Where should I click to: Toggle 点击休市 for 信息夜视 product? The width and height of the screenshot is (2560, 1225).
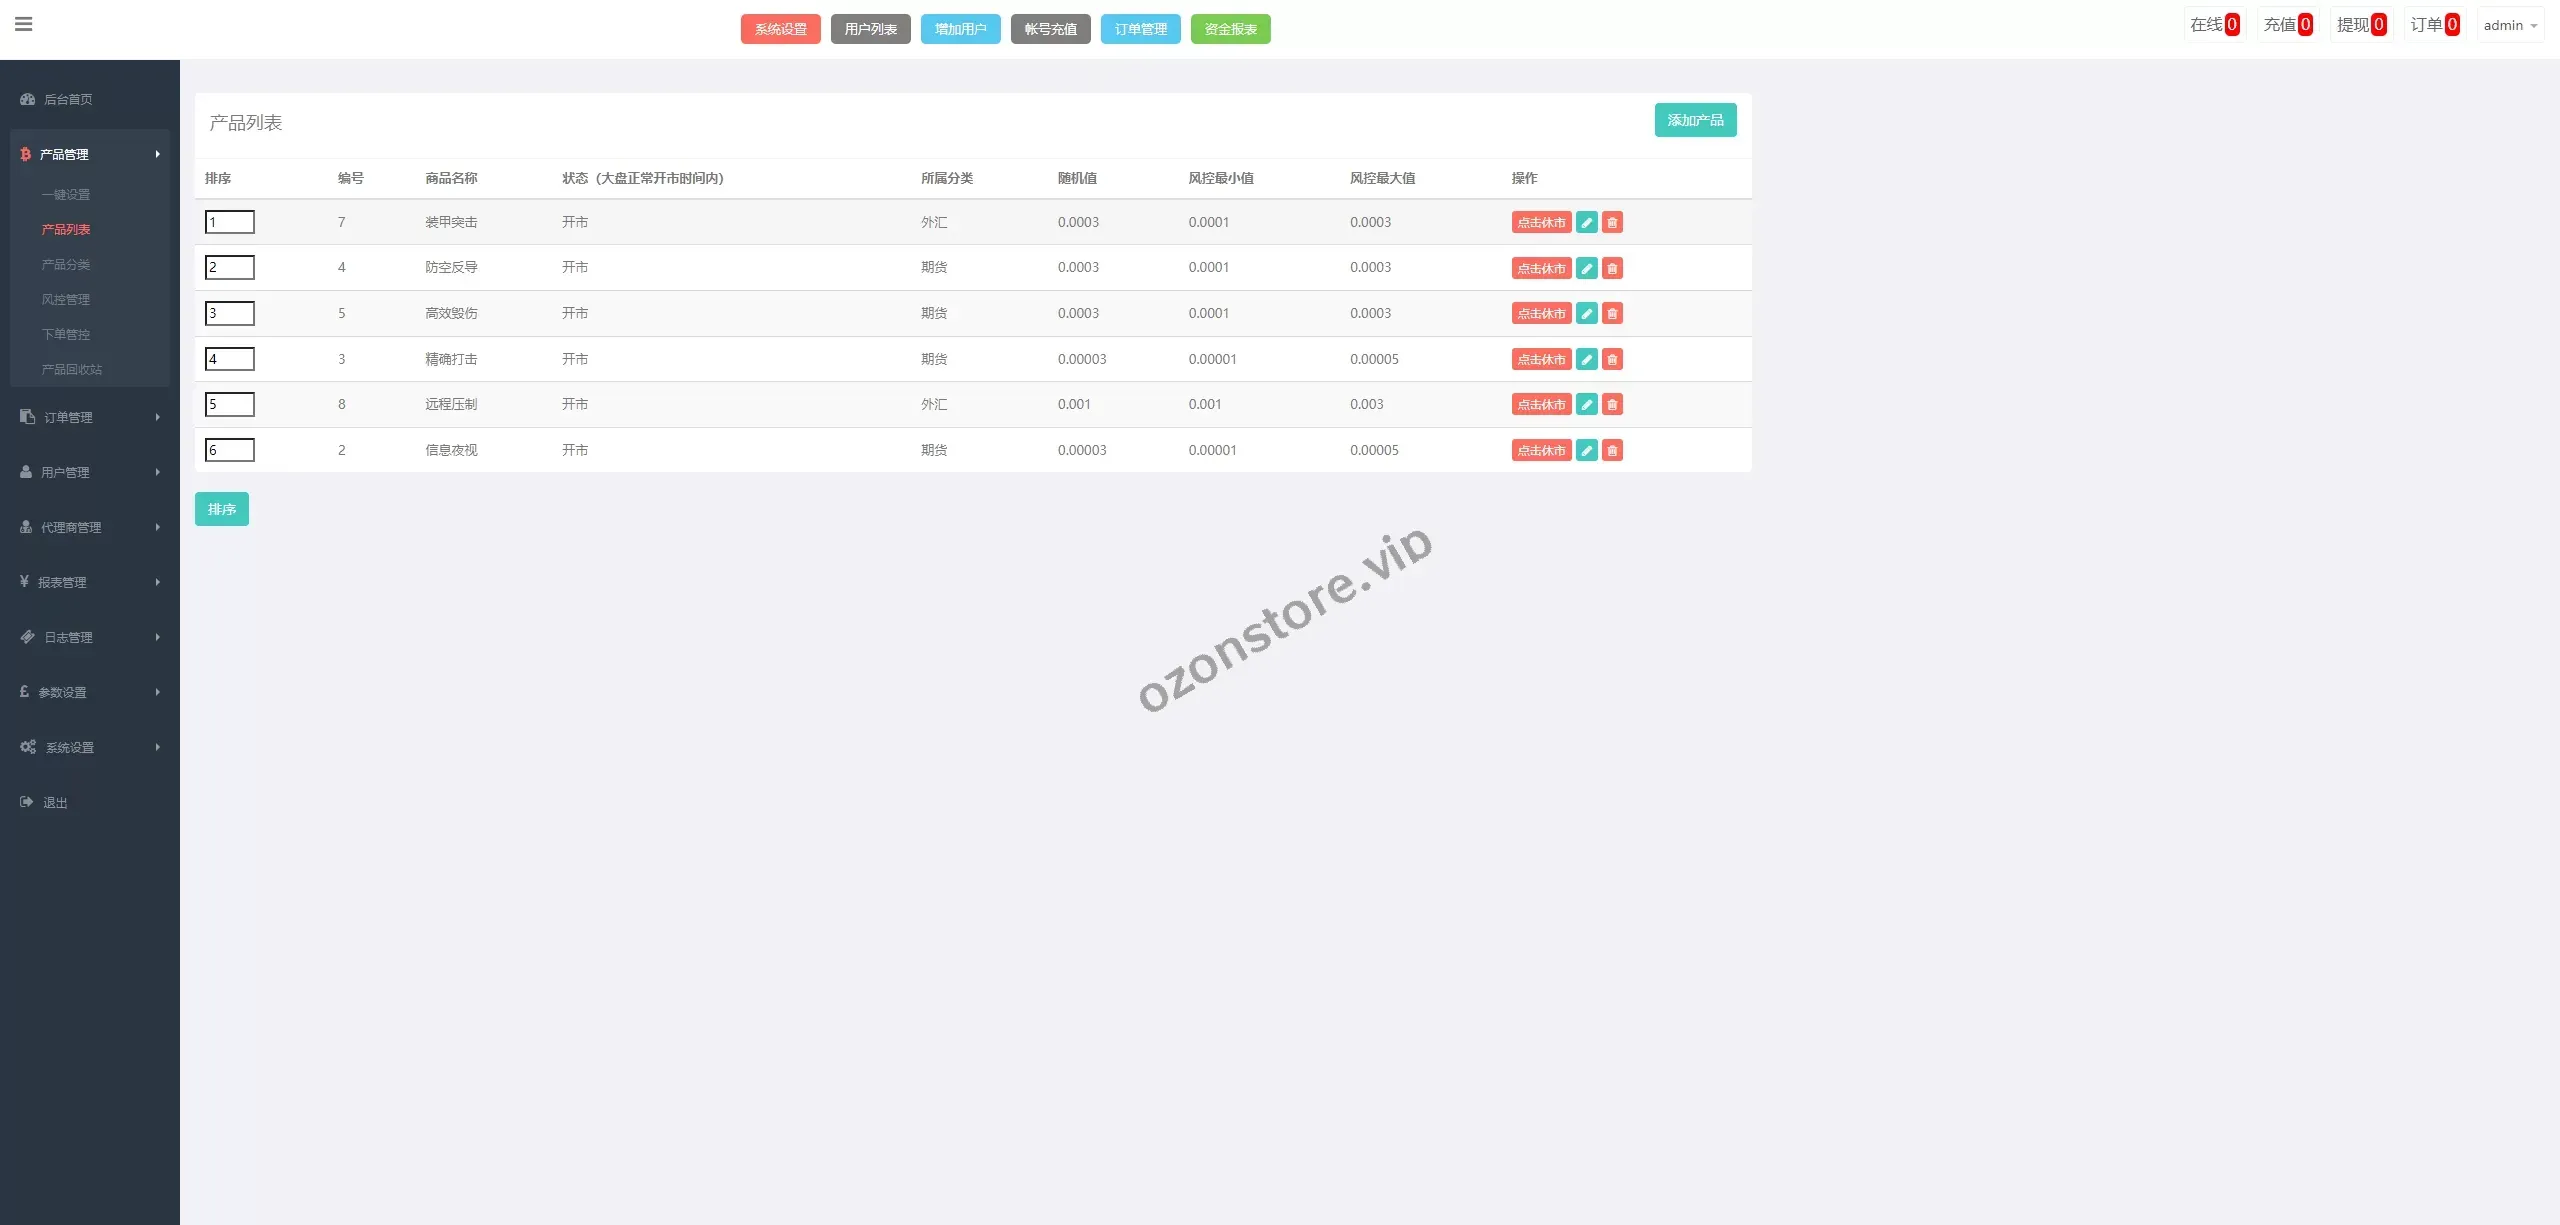(x=1541, y=450)
